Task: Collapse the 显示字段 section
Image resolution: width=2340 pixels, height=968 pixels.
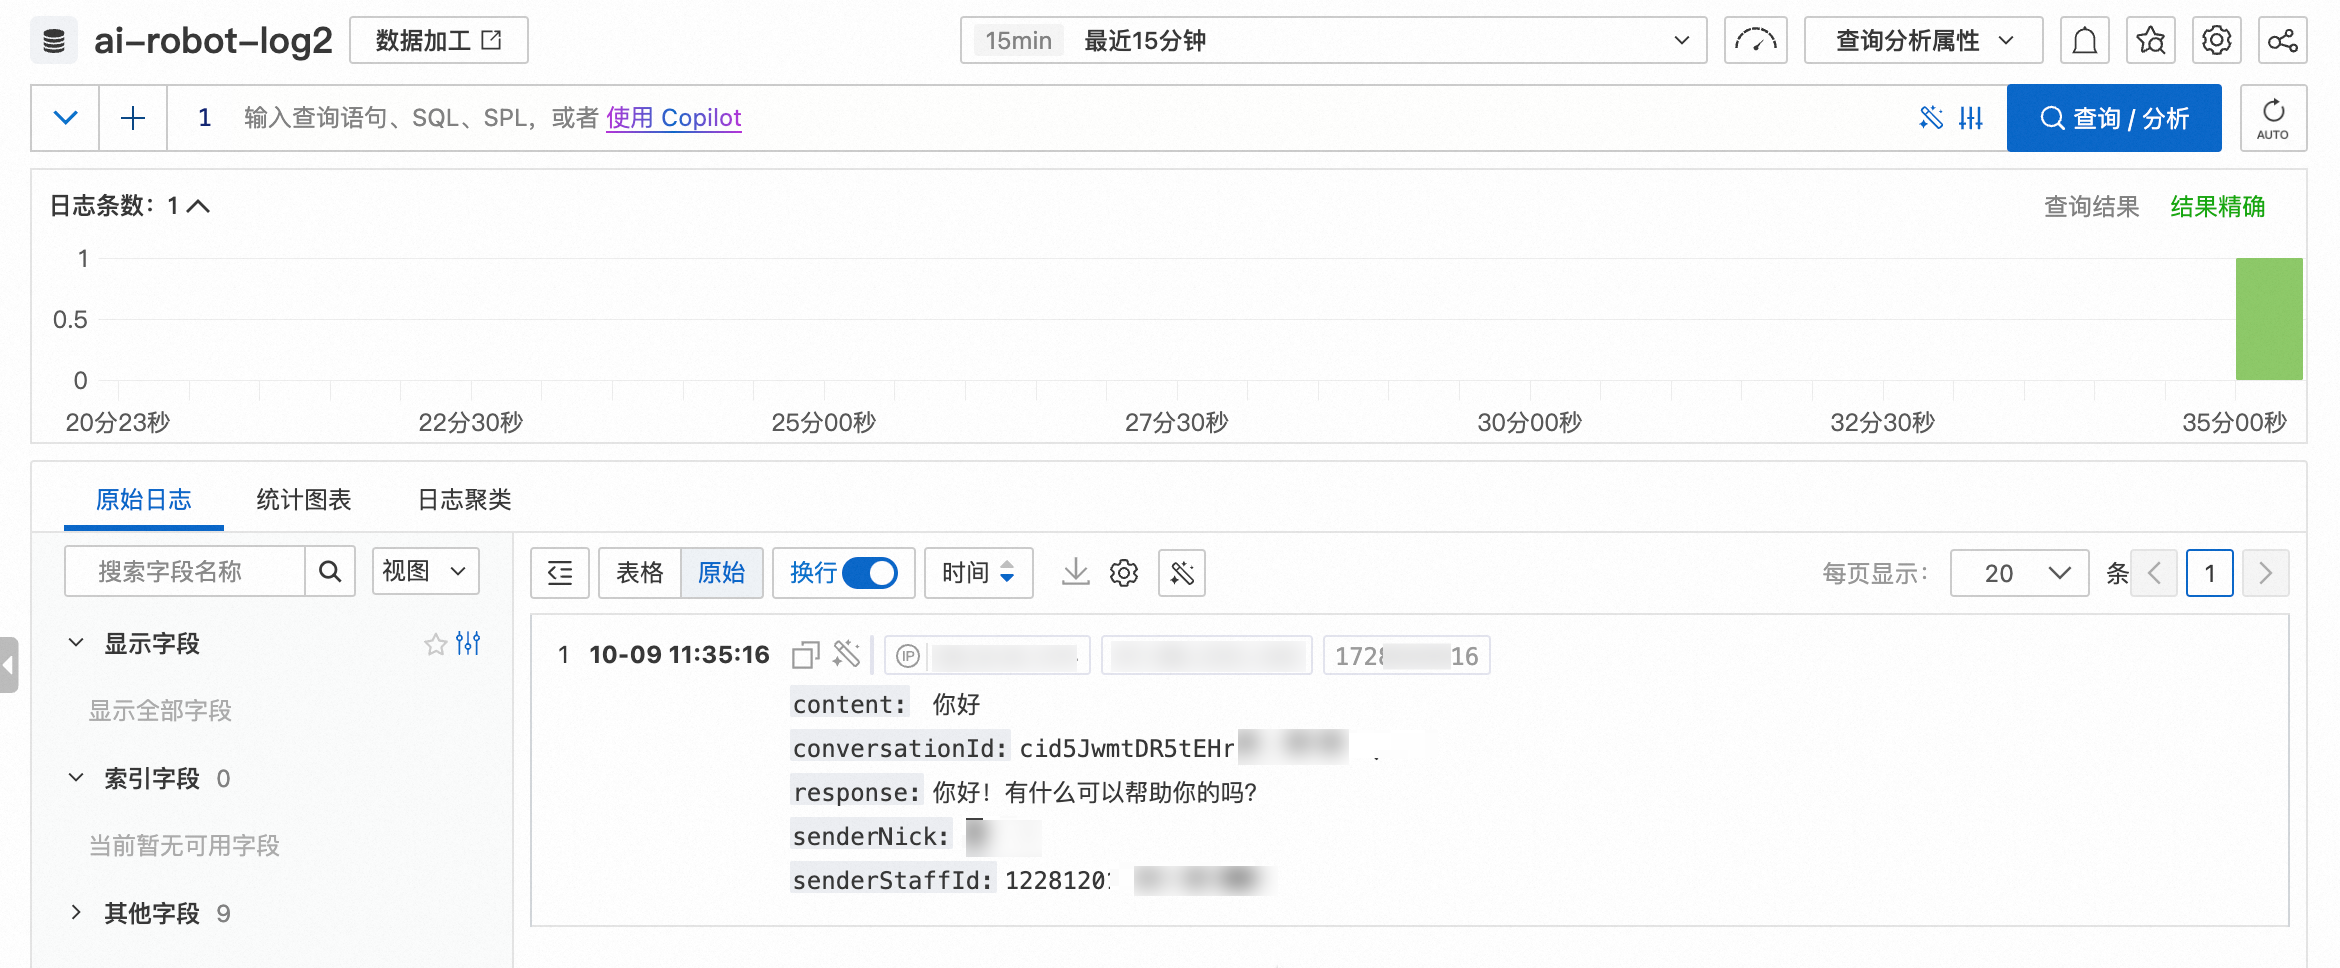Action: 75,643
